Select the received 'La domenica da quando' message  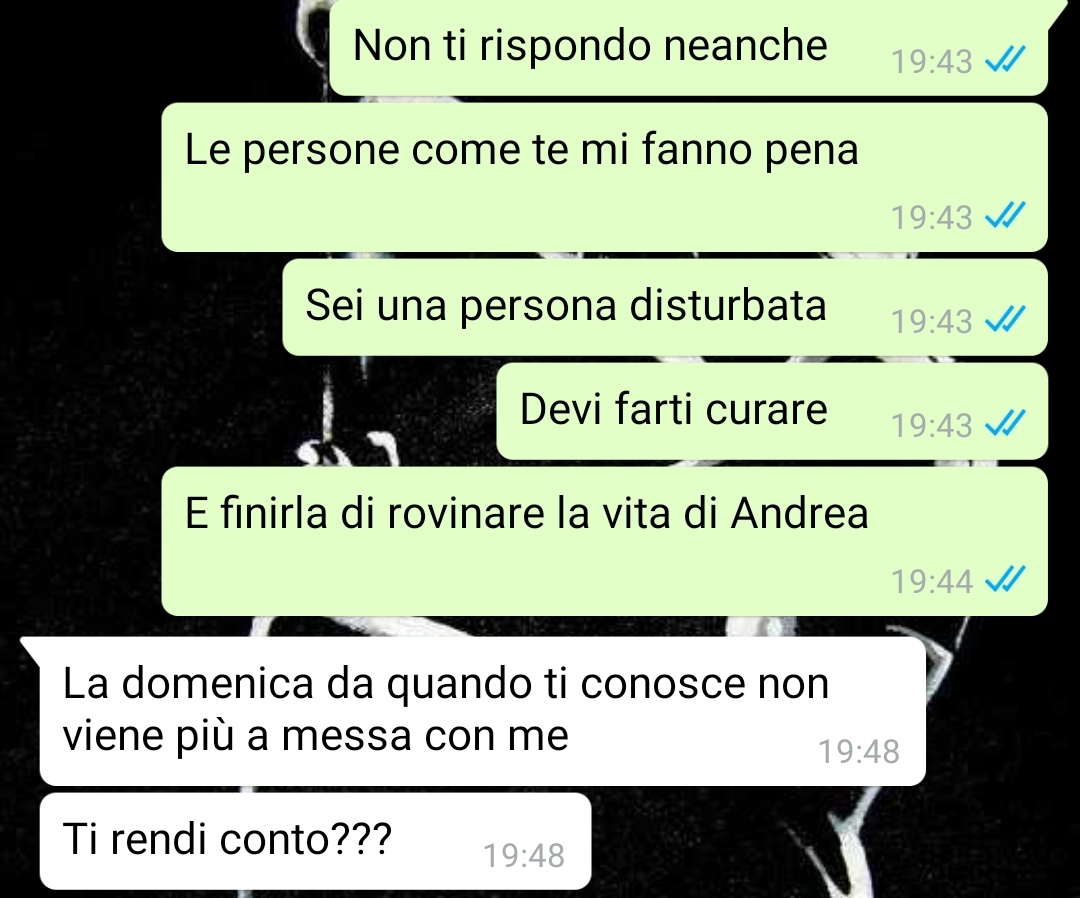[x=482, y=711]
